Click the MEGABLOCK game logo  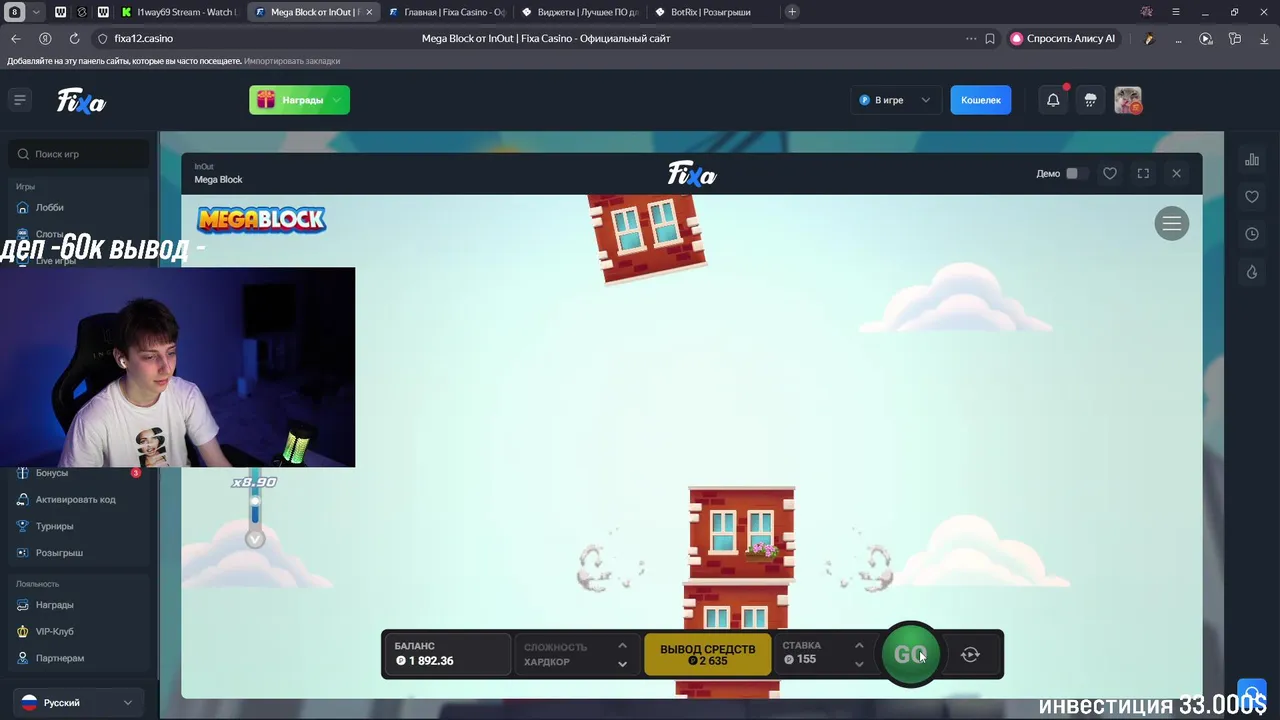coord(261,220)
